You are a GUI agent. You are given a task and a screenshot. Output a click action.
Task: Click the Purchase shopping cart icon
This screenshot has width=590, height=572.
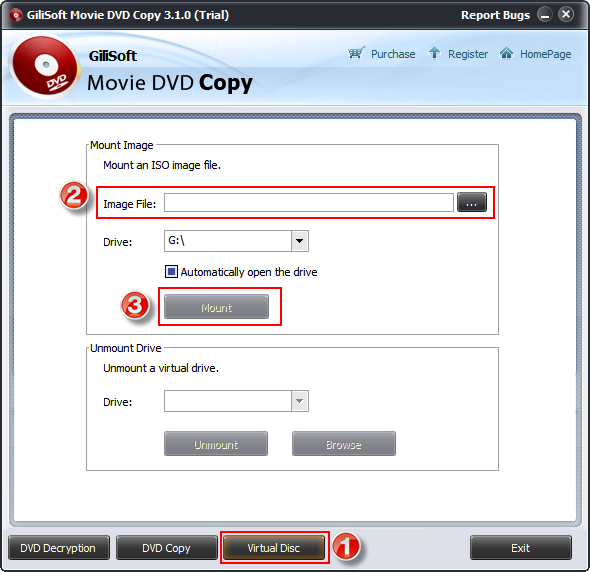[356, 53]
